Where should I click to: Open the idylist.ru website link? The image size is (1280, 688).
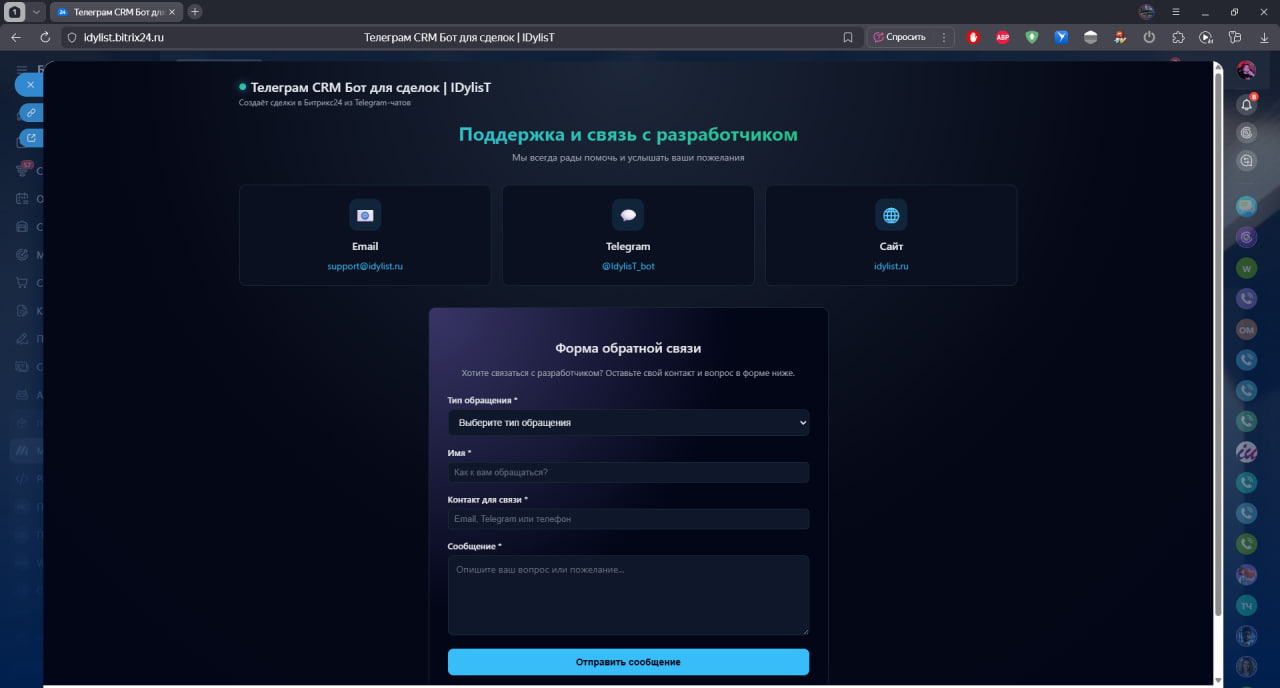(x=891, y=266)
